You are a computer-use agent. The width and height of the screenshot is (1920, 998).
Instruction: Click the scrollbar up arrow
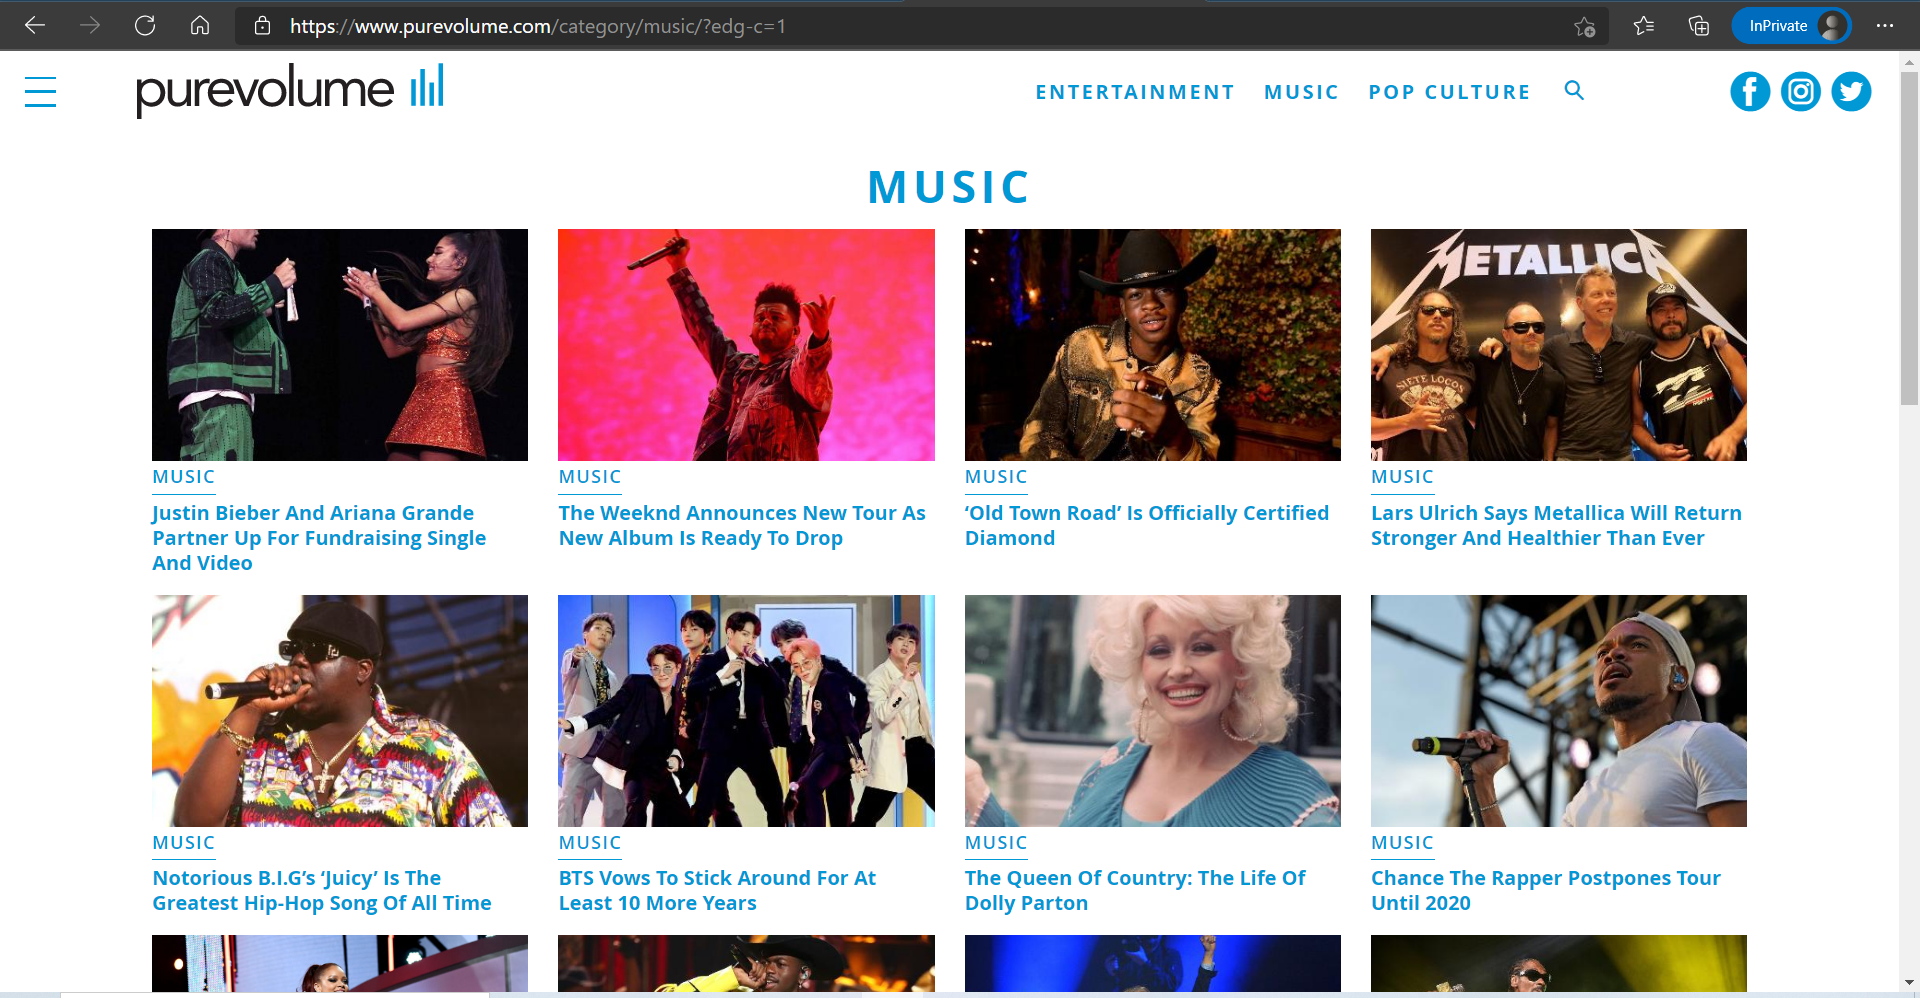tap(1909, 61)
